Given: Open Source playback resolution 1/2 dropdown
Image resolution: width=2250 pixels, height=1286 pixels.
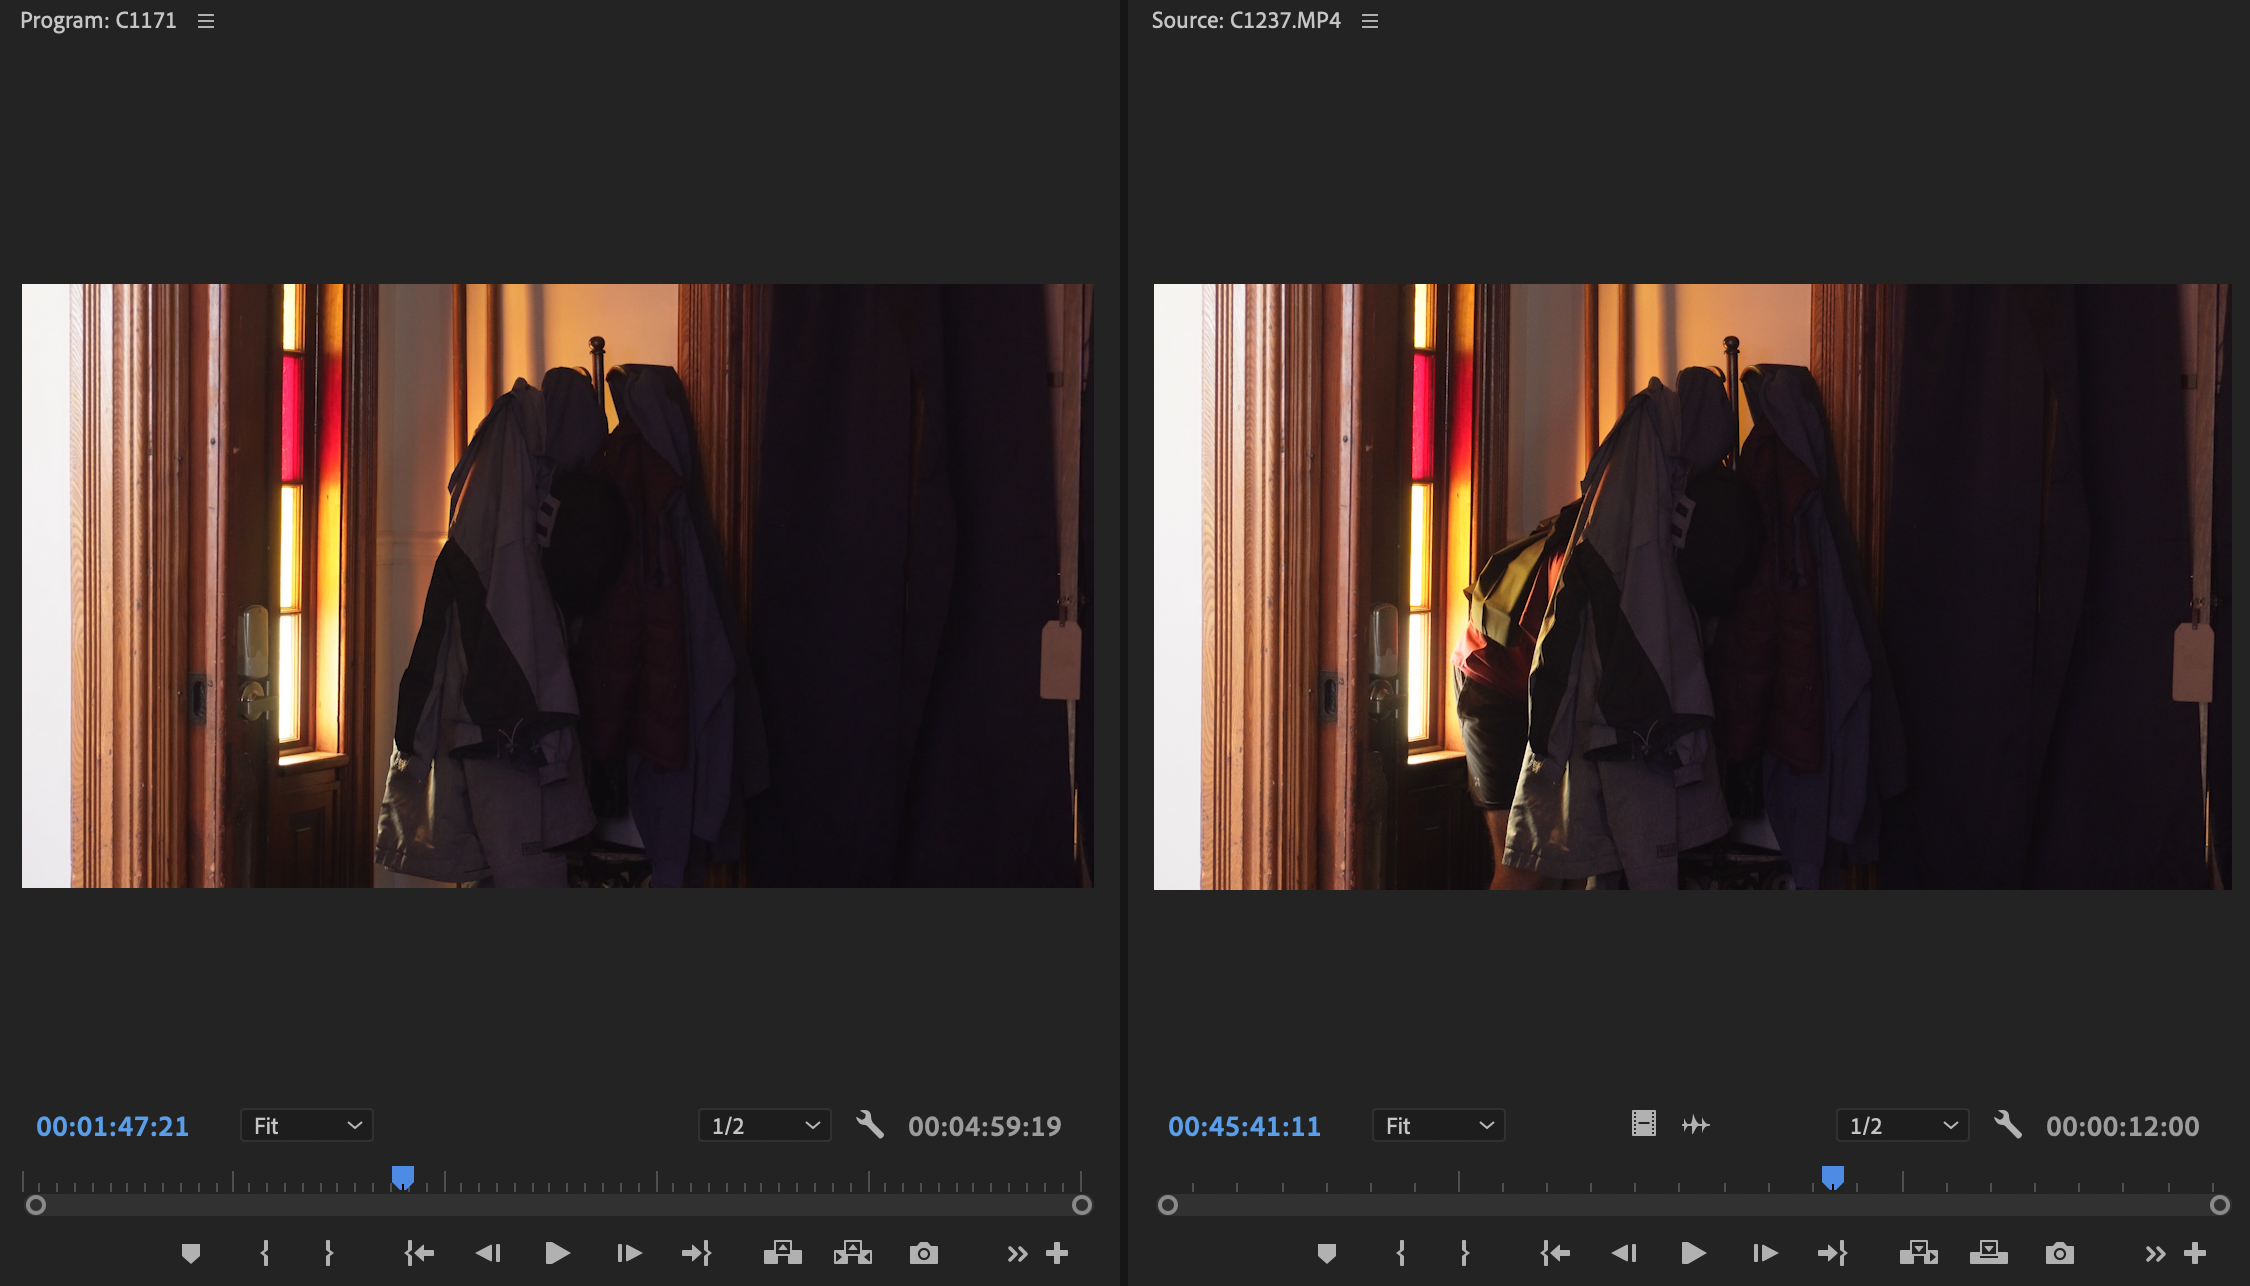Looking at the screenshot, I should (1902, 1125).
